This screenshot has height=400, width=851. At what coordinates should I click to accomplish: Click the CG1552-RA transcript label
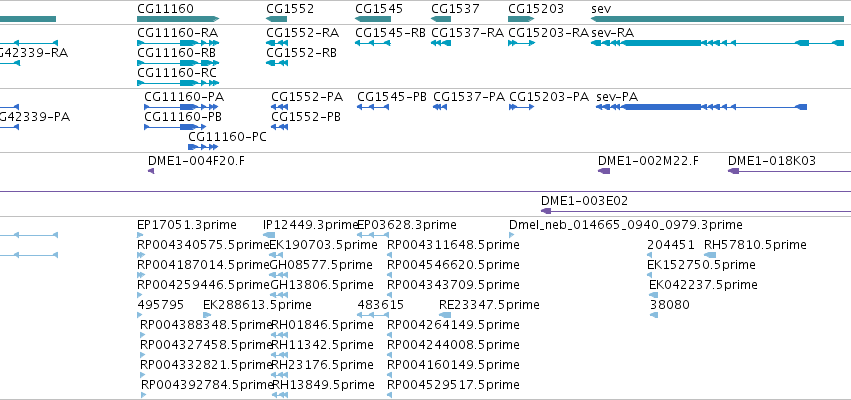[x=302, y=33]
